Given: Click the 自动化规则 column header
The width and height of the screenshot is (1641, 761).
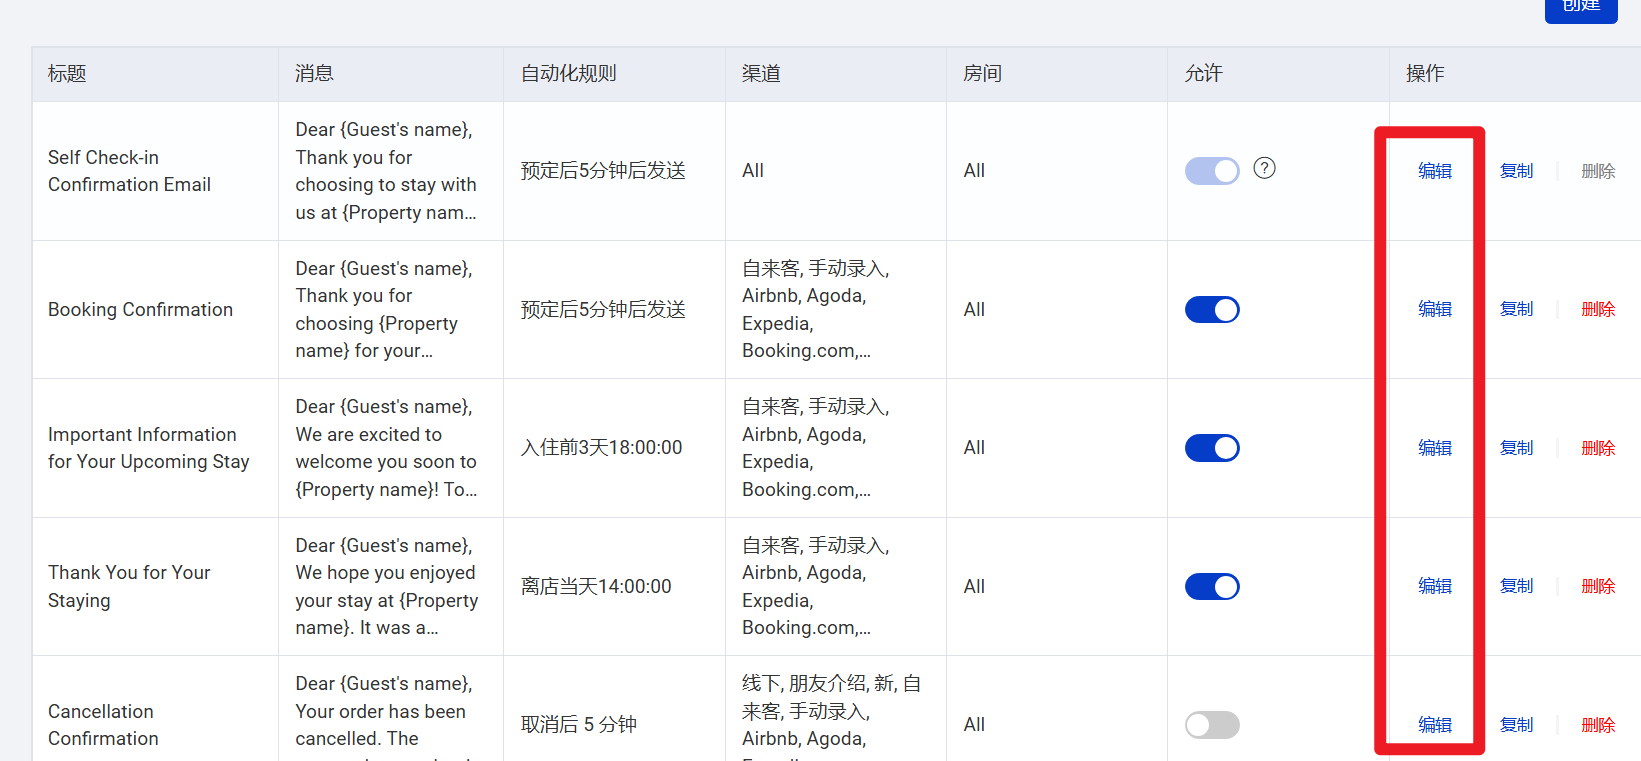Looking at the screenshot, I should pyautogui.click(x=569, y=73).
